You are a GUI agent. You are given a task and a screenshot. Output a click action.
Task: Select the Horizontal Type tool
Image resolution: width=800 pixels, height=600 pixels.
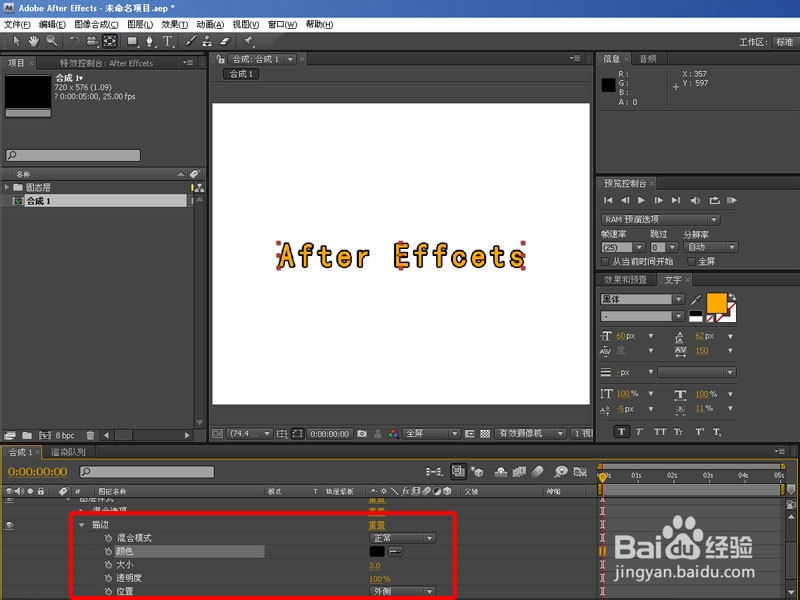(168, 41)
